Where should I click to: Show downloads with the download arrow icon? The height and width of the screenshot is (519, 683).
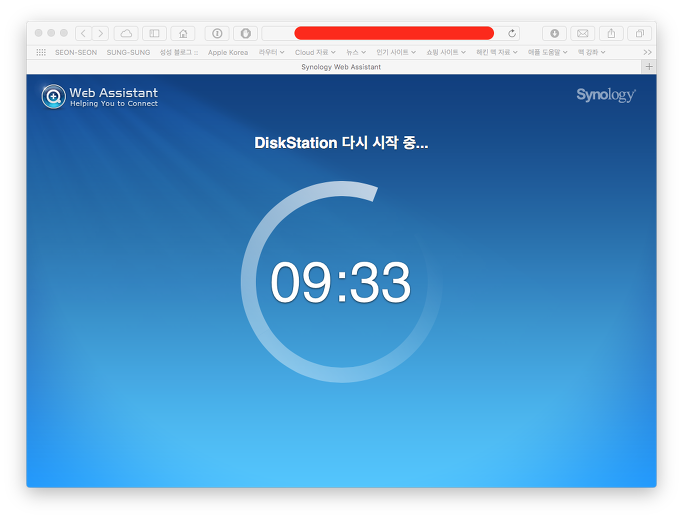(555, 33)
